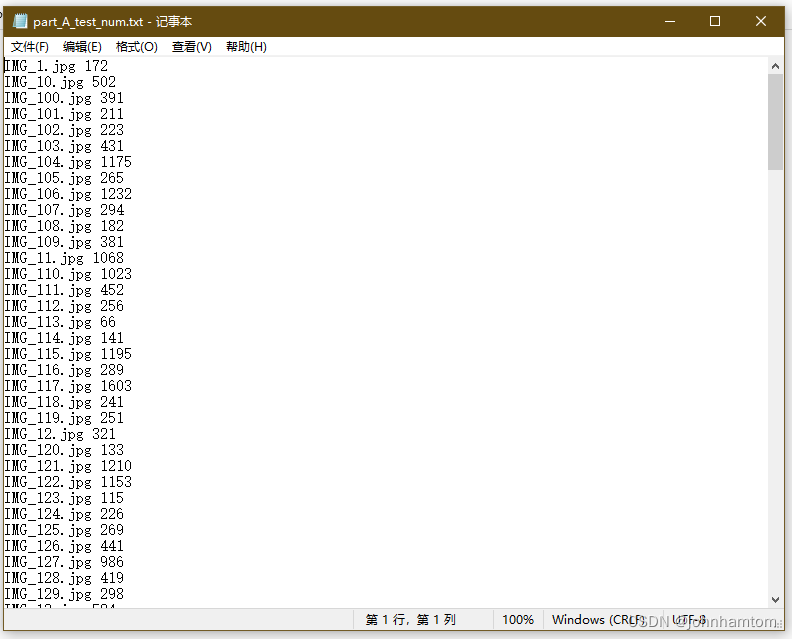This screenshot has width=792, height=639.
Task: Click the line IMG_121.jpg 1210
Action: (68, 466)
